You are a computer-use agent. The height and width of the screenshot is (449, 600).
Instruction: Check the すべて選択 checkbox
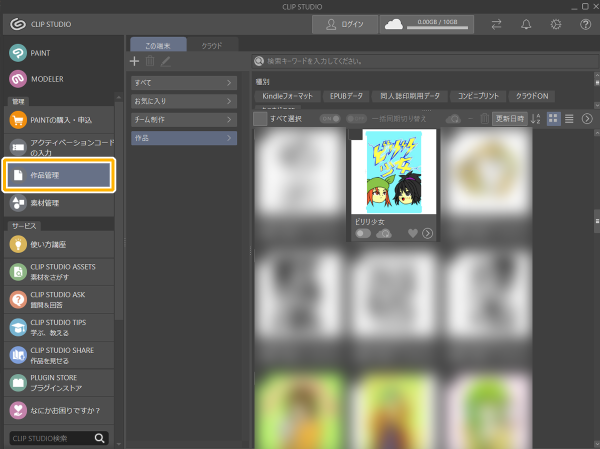click(260, 119)
